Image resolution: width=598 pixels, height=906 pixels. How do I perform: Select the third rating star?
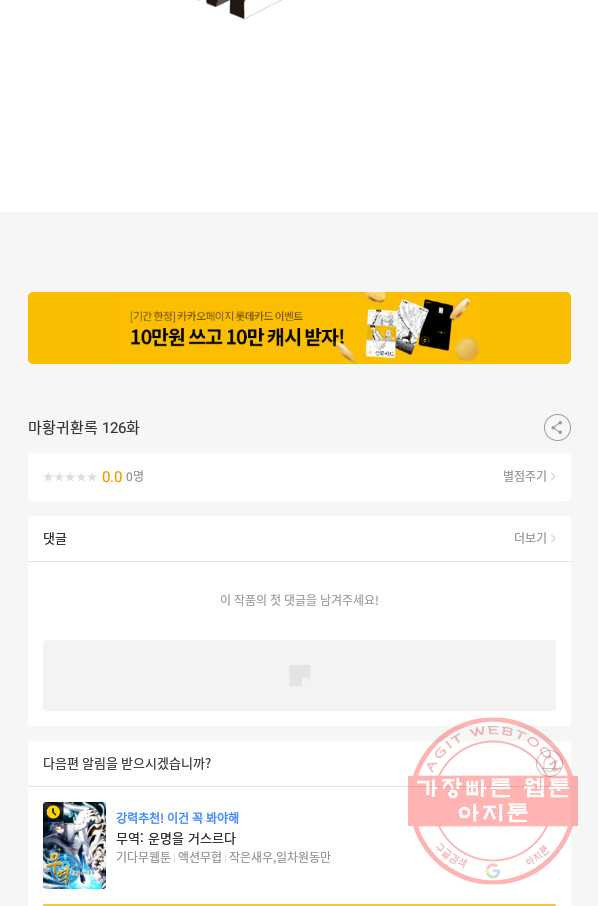point(70,477)
